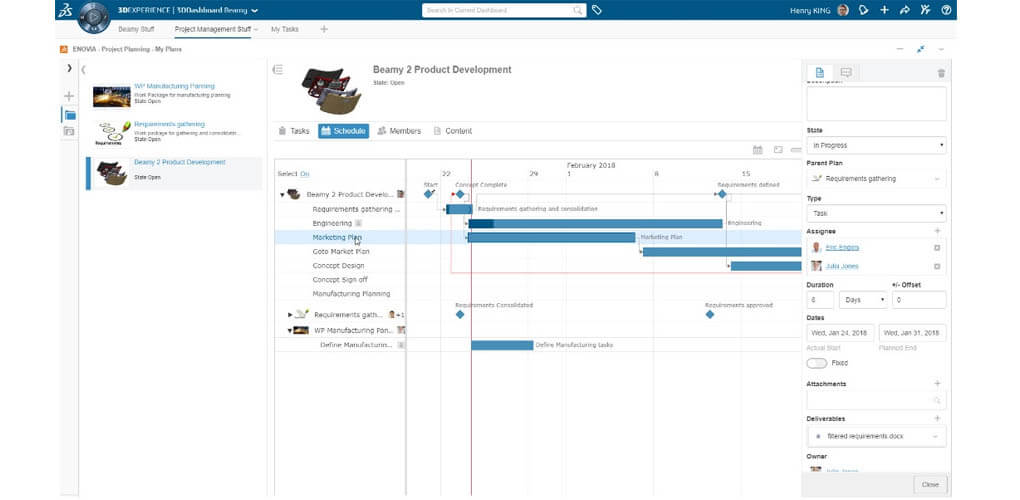The image size is (1020, 500).
Task: Switch to the Members tab
Action: pos(399,131)
